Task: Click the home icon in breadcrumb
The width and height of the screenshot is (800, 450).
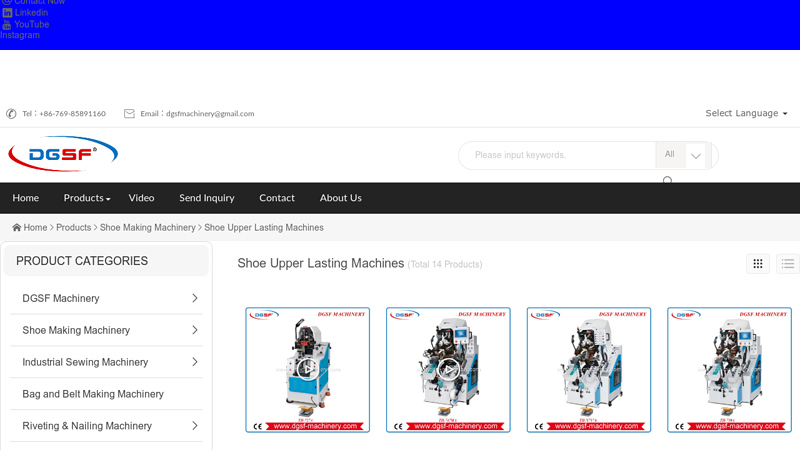Action: 17,228
